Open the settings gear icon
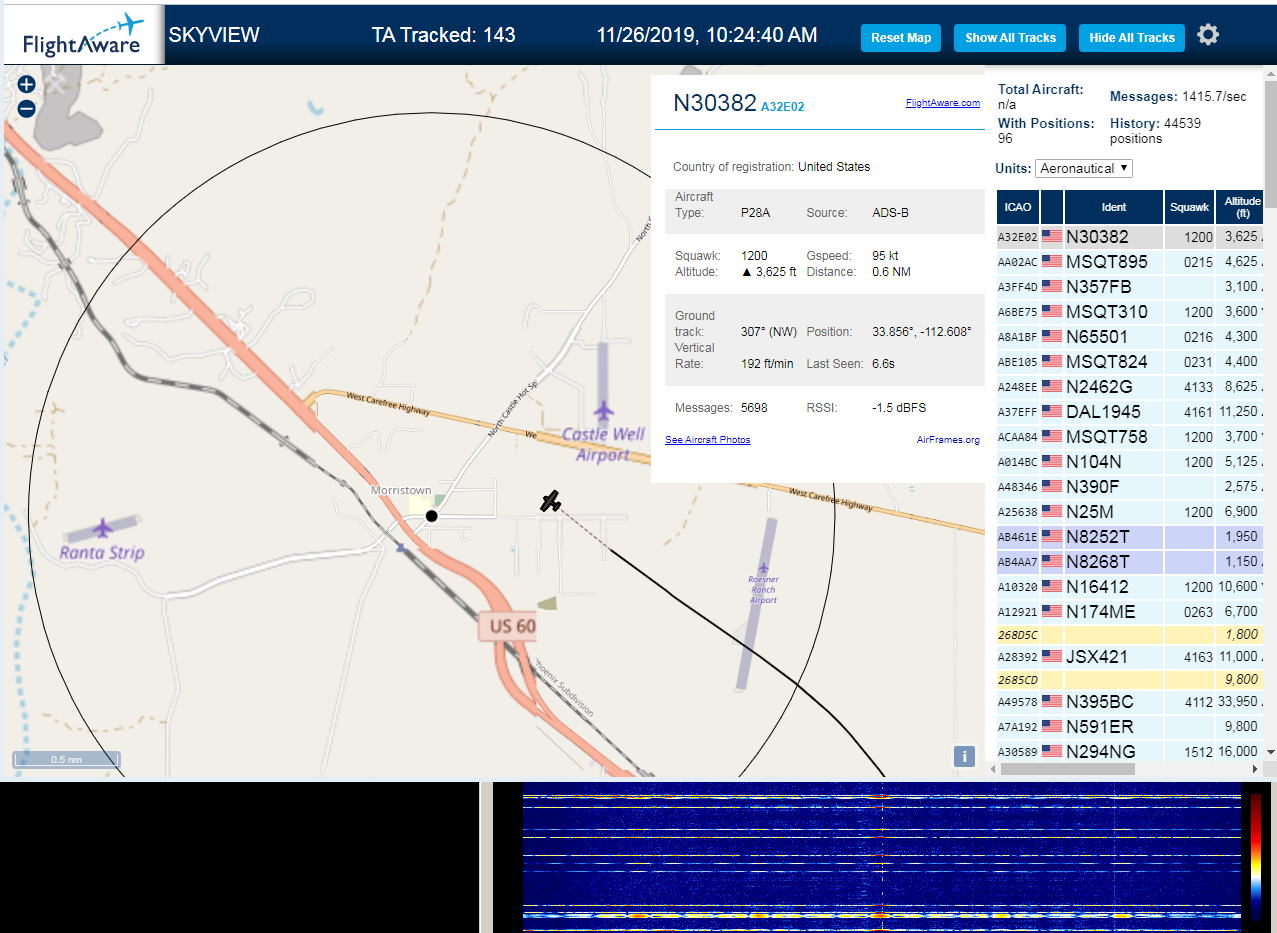The height and width of the screenshot is (933, 1277). [1208, 35]
